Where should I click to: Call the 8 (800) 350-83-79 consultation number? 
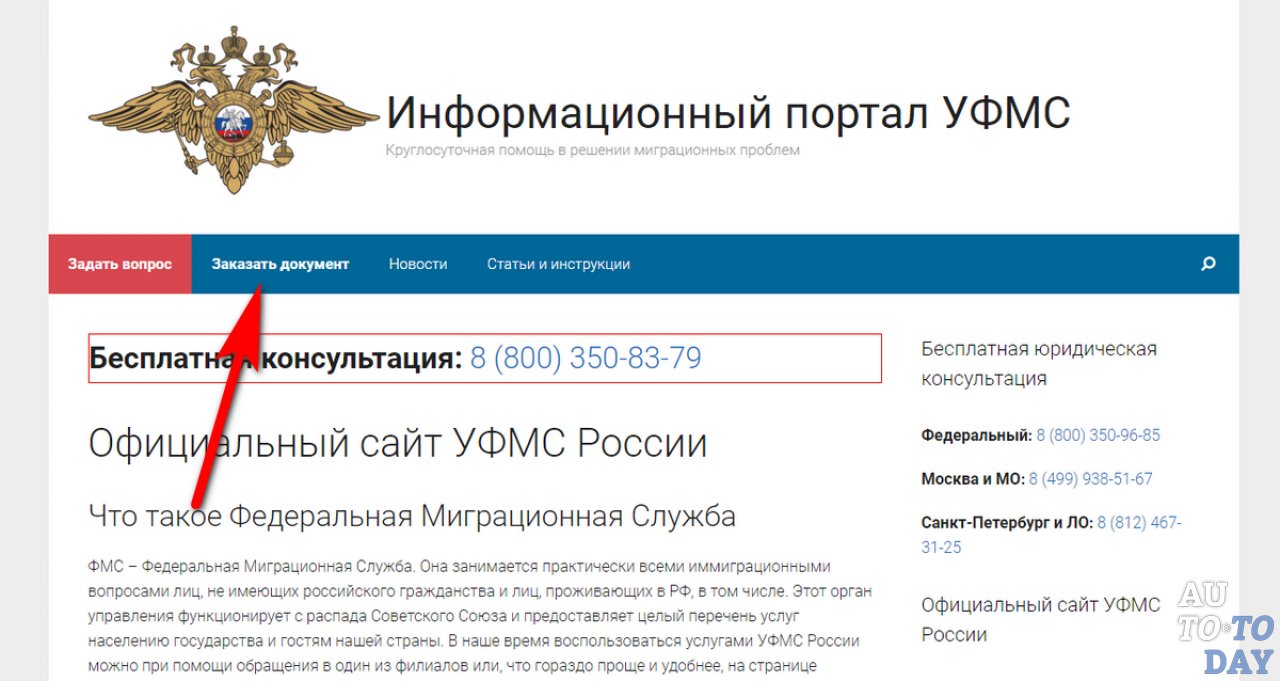(586, 358)
